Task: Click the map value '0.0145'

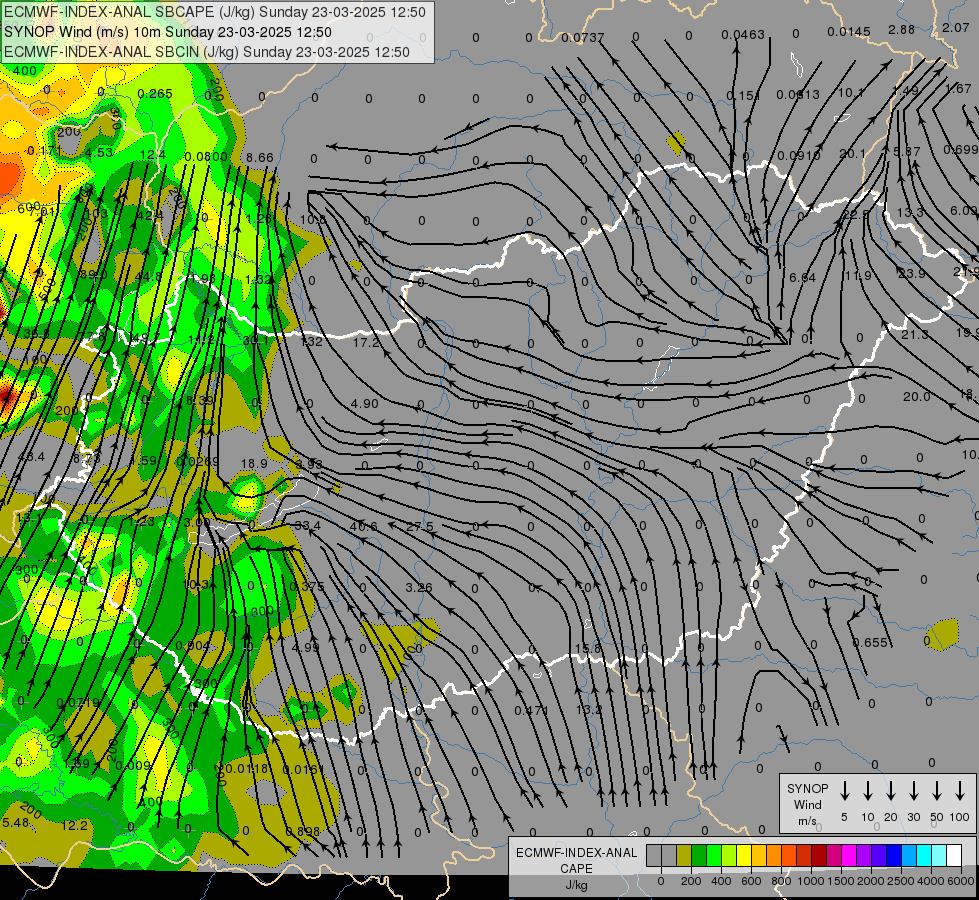Action: pyautogui.click(x=849, y=31)
